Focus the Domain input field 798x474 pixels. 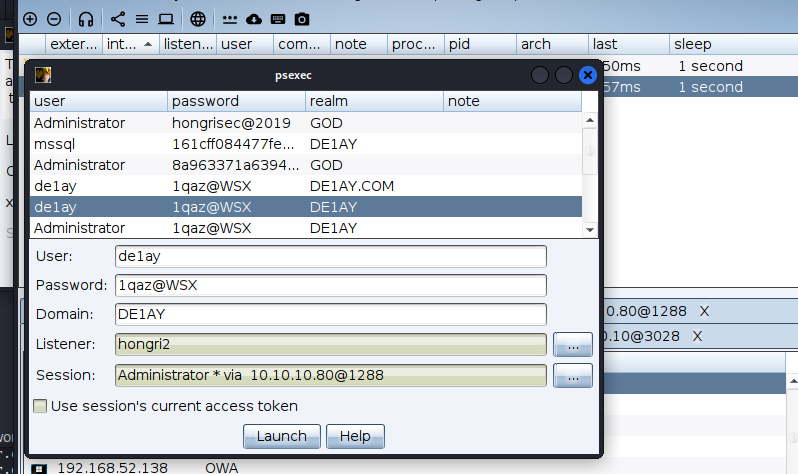[x=331, y=314]
